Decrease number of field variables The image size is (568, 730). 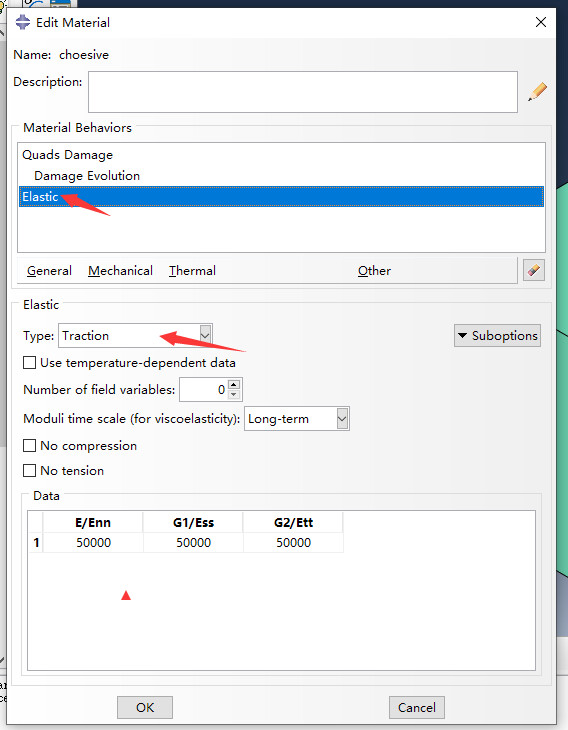(234, 395)
